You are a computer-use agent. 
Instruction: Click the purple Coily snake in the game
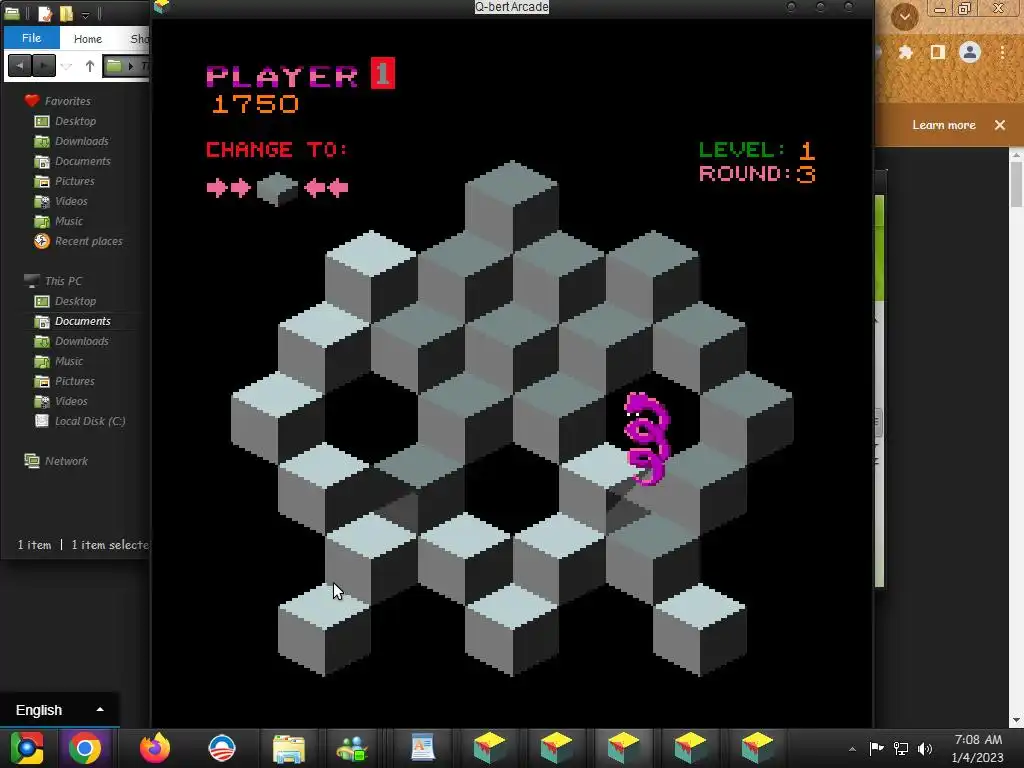click(647, 439)
